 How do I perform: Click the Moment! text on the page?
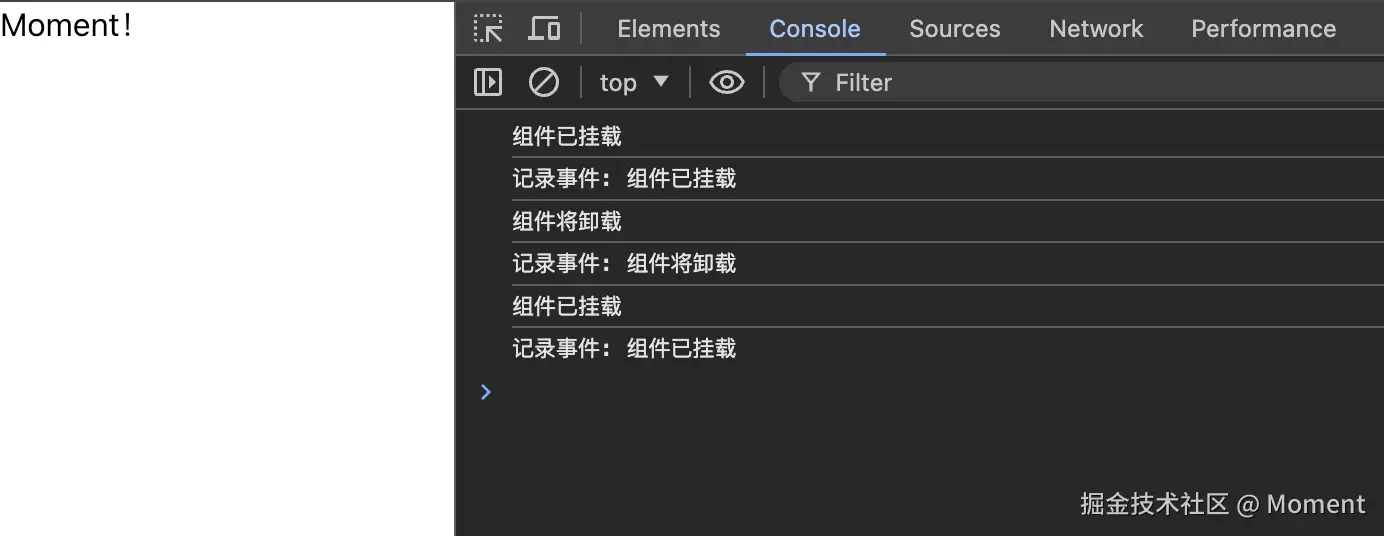pyautogui.click(x=66, y=26)
